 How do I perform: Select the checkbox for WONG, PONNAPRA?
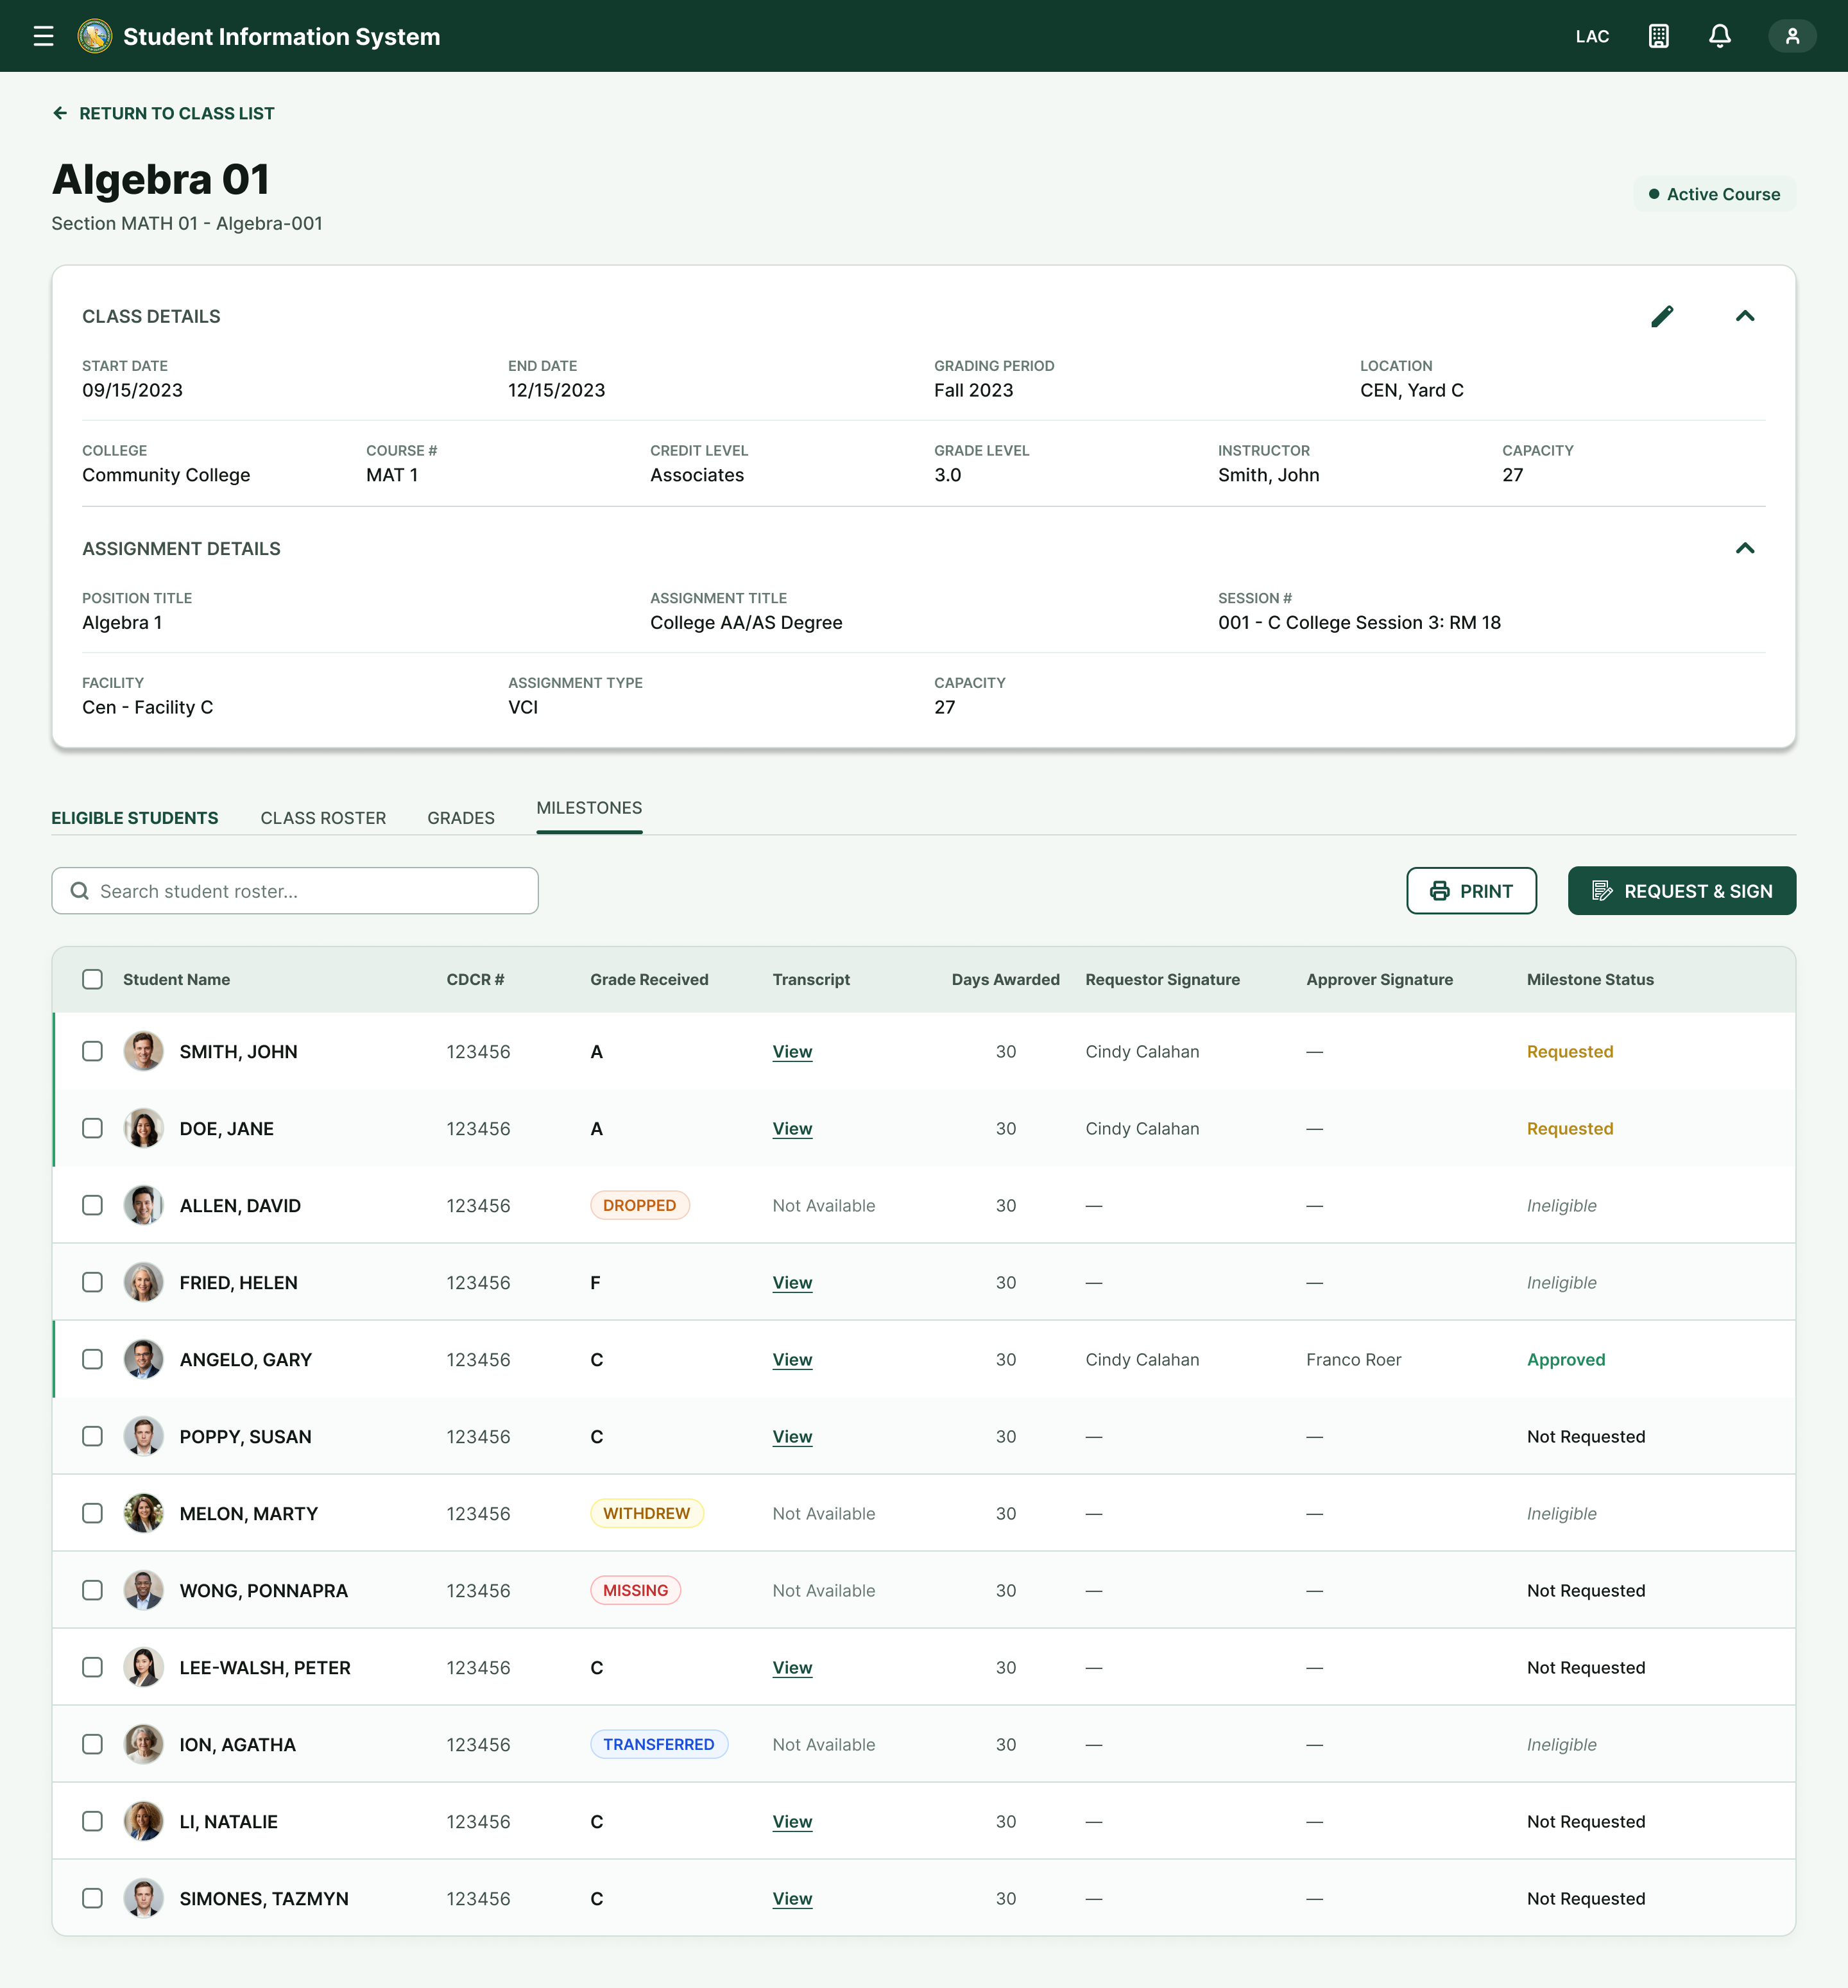(x=92, y=1590)
